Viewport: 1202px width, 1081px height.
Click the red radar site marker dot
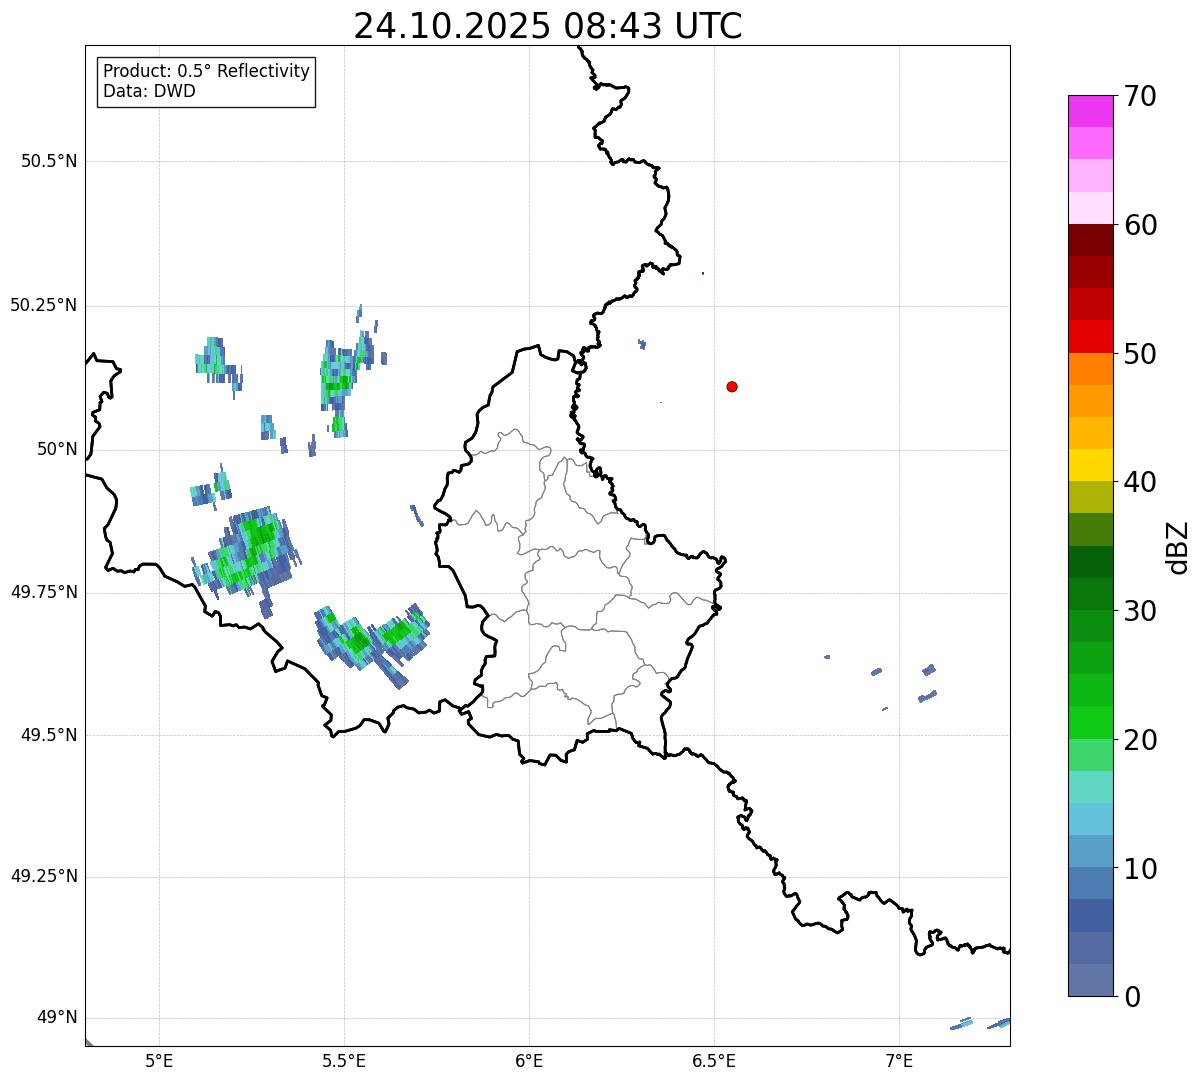click(732, 387)
